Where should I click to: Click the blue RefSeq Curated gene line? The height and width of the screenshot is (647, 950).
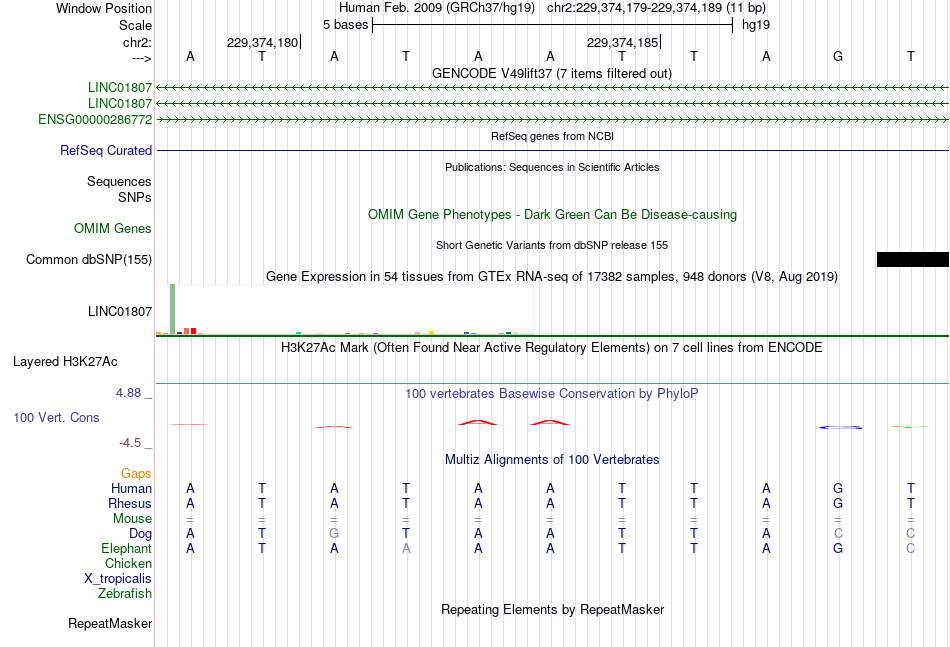coord(553,150)
